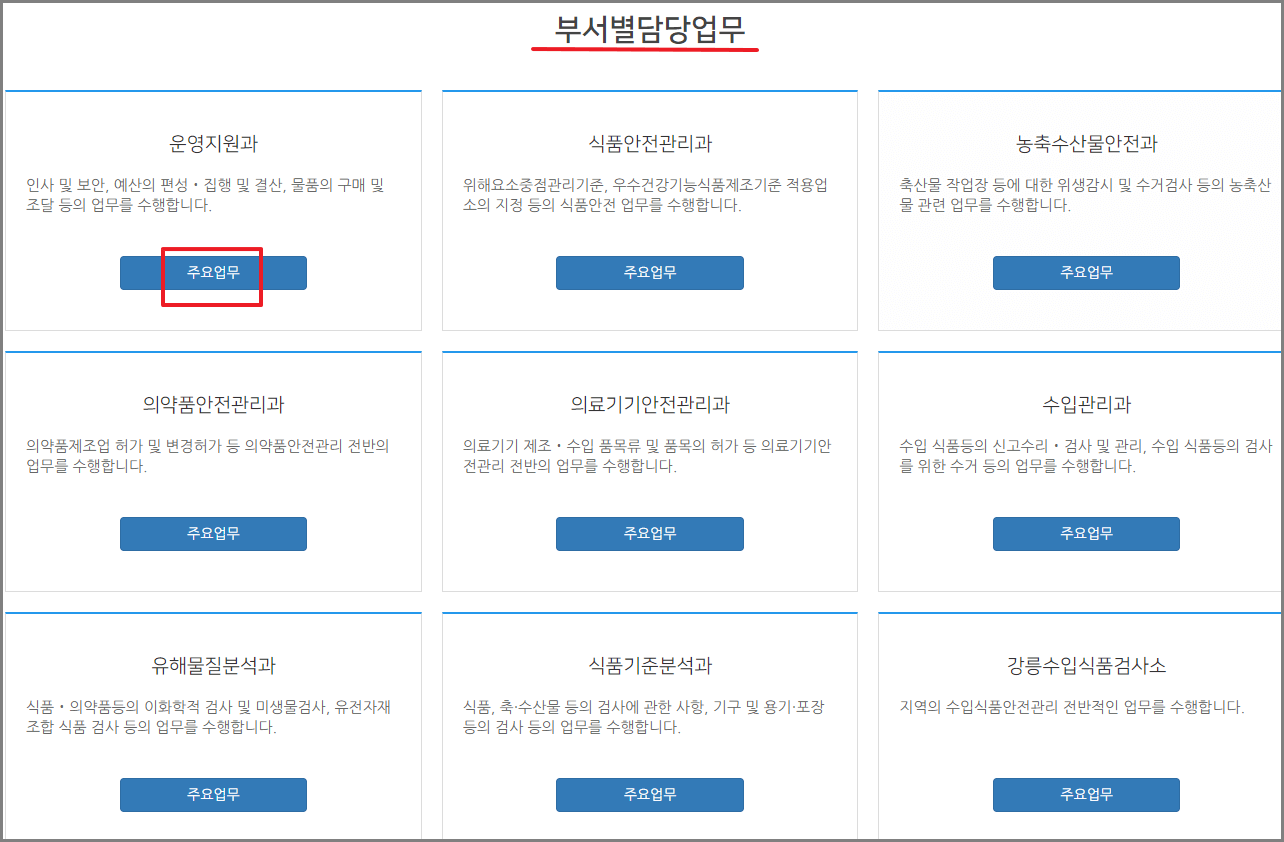Image resolution: width=1284 pixels, height=842 pixels.
Task: Click 주요업무 button under 수입관리과
Action: click(1085, 533)
